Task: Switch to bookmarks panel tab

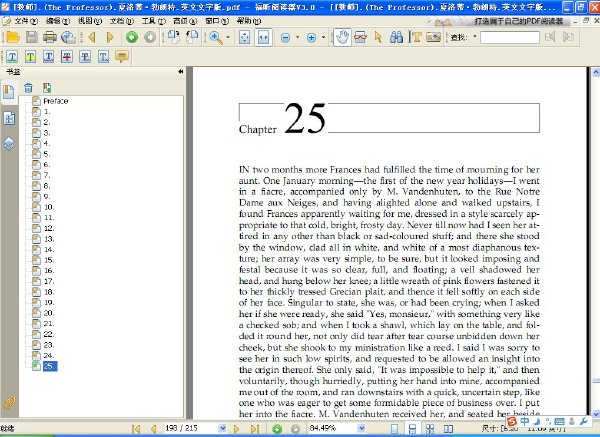Action: tap(9, 92)
